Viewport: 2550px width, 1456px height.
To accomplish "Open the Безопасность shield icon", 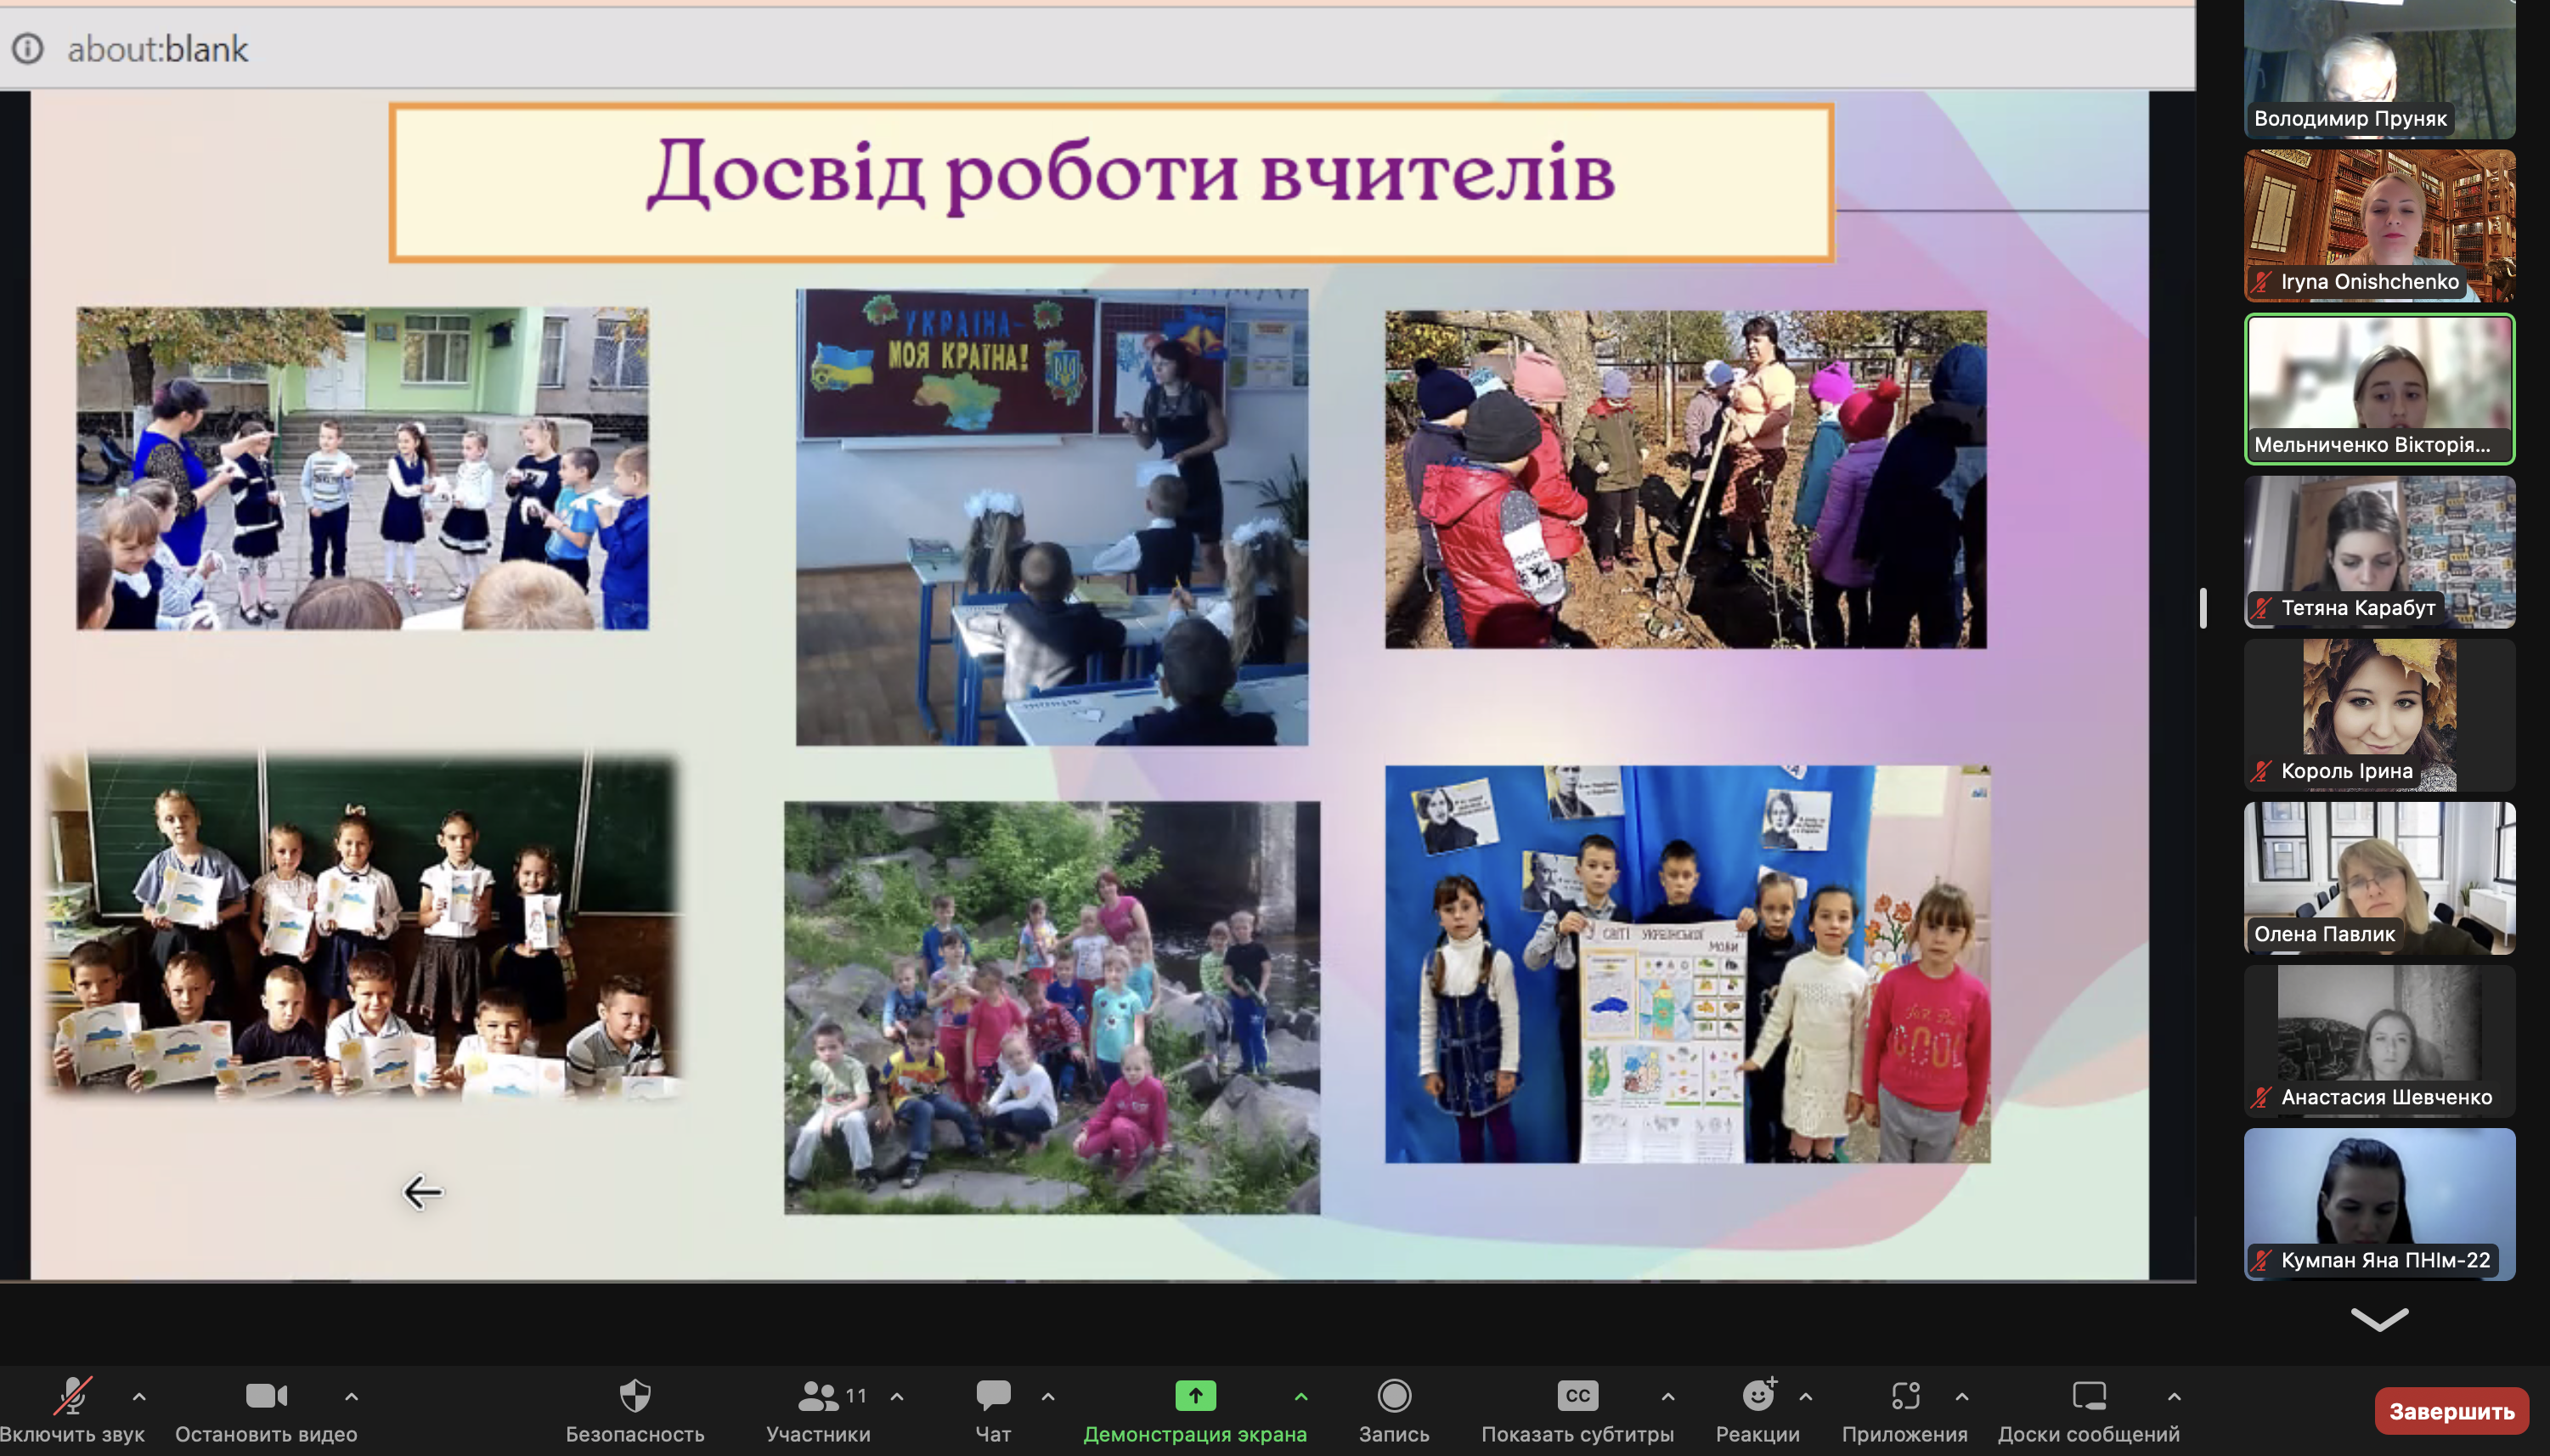I will click(635, 1395).
